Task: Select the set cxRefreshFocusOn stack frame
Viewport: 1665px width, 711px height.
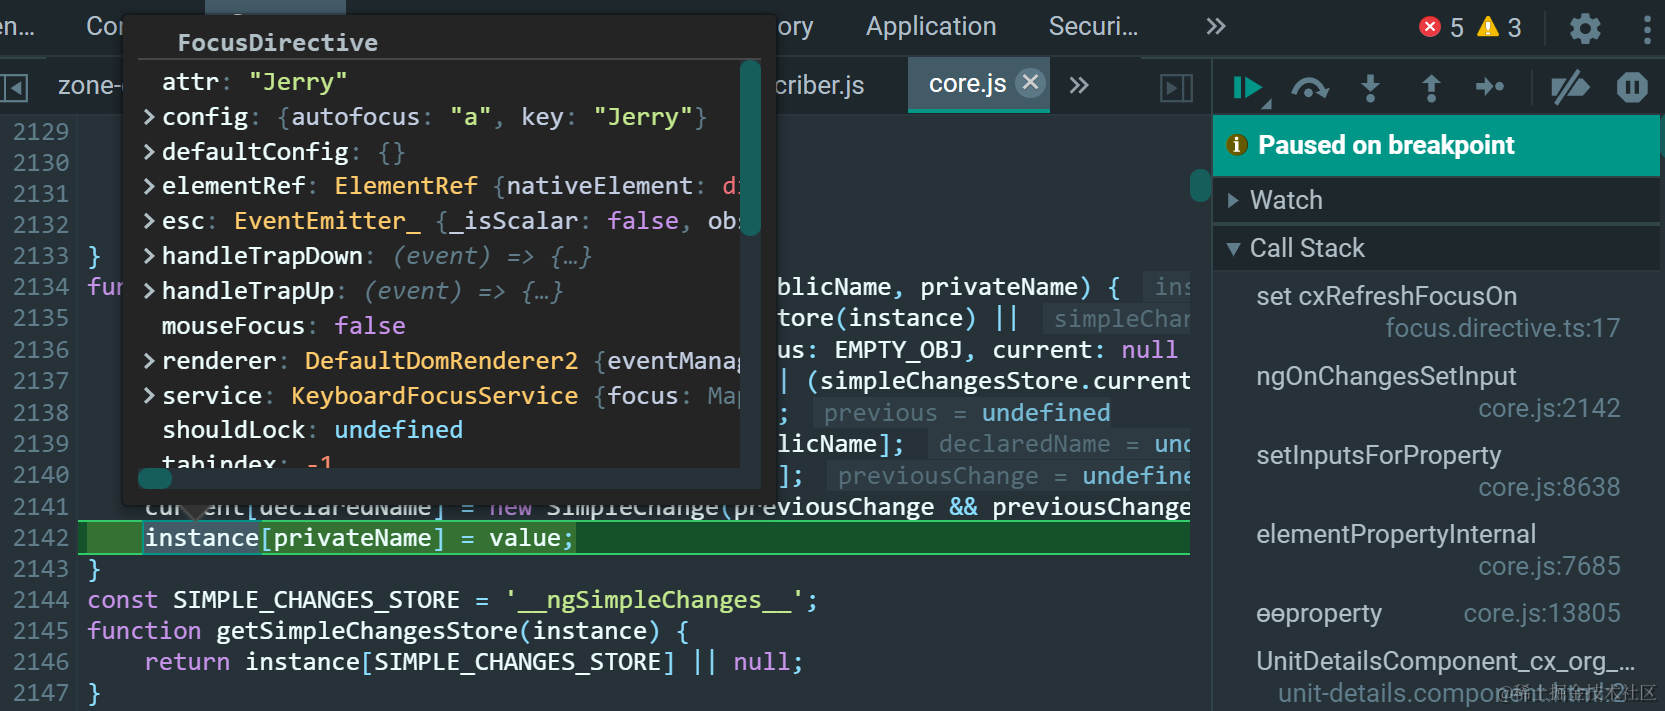Action: tap(1386, 296)
